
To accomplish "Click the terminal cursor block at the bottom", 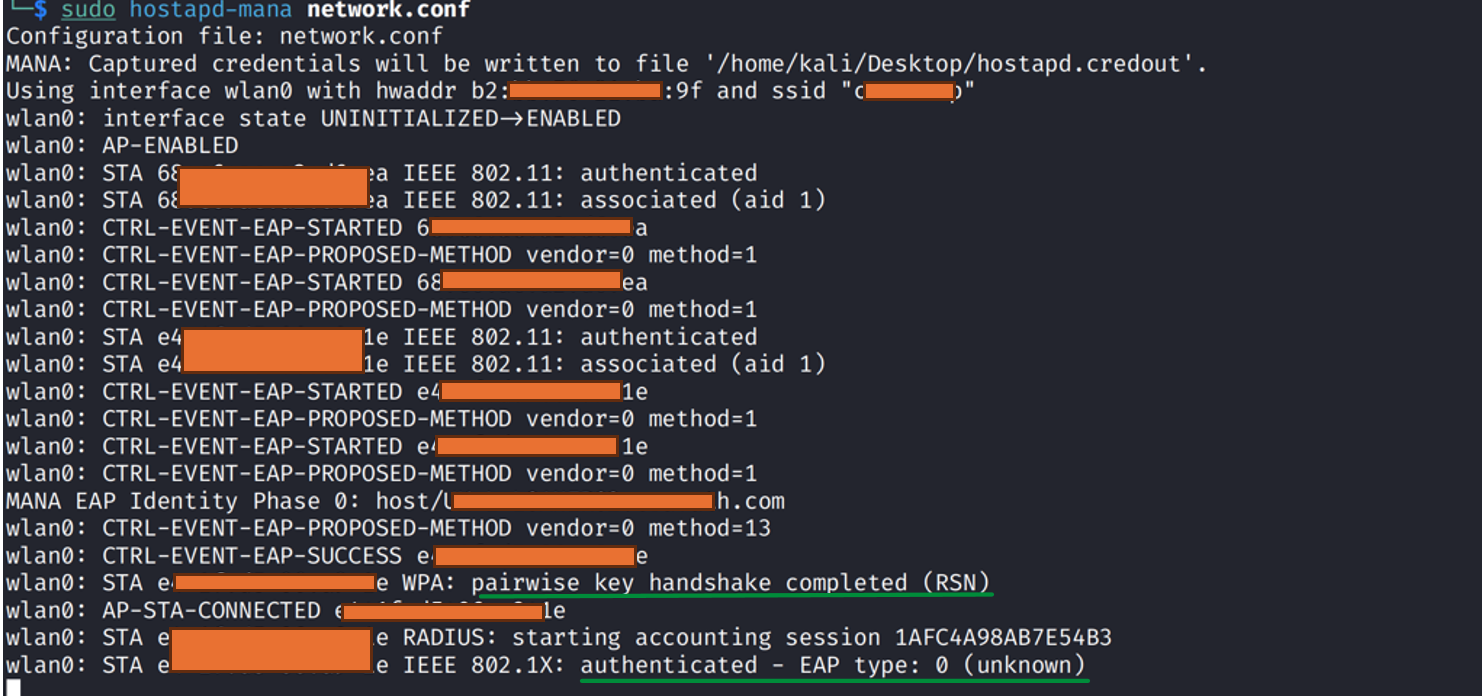I will pyautogui.click(x=12, y=687).
